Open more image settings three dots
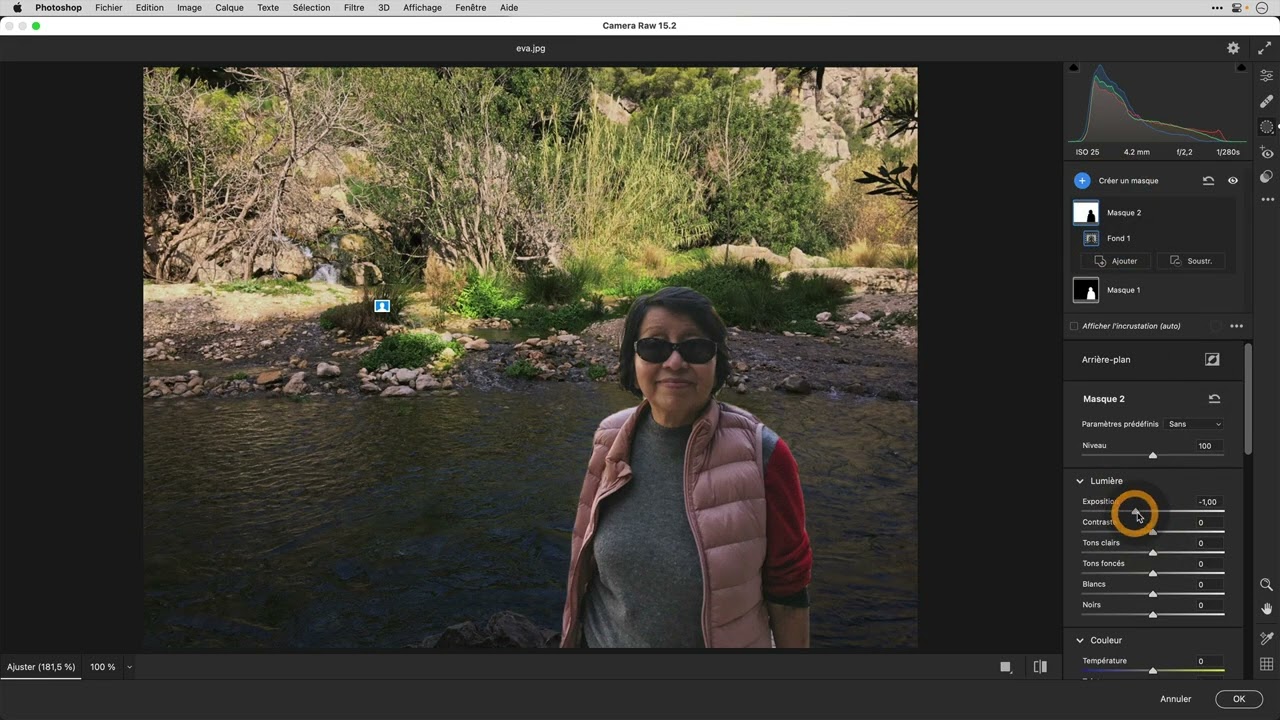The width and height of the screenshot is (1280, 720). click(1267, 200)
